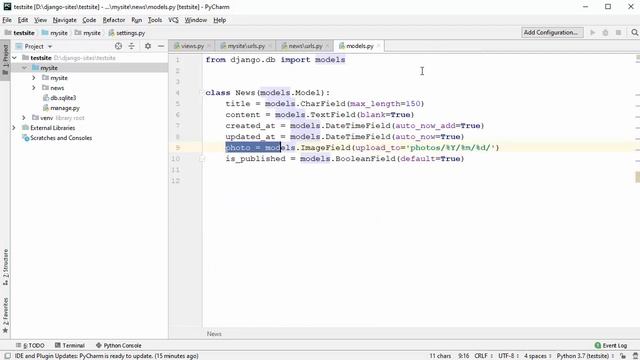This screenshot has width=640, height=360.
Task: Click the yellow warning stripe on editor scrollbar
Action: [x=638, y=177]
